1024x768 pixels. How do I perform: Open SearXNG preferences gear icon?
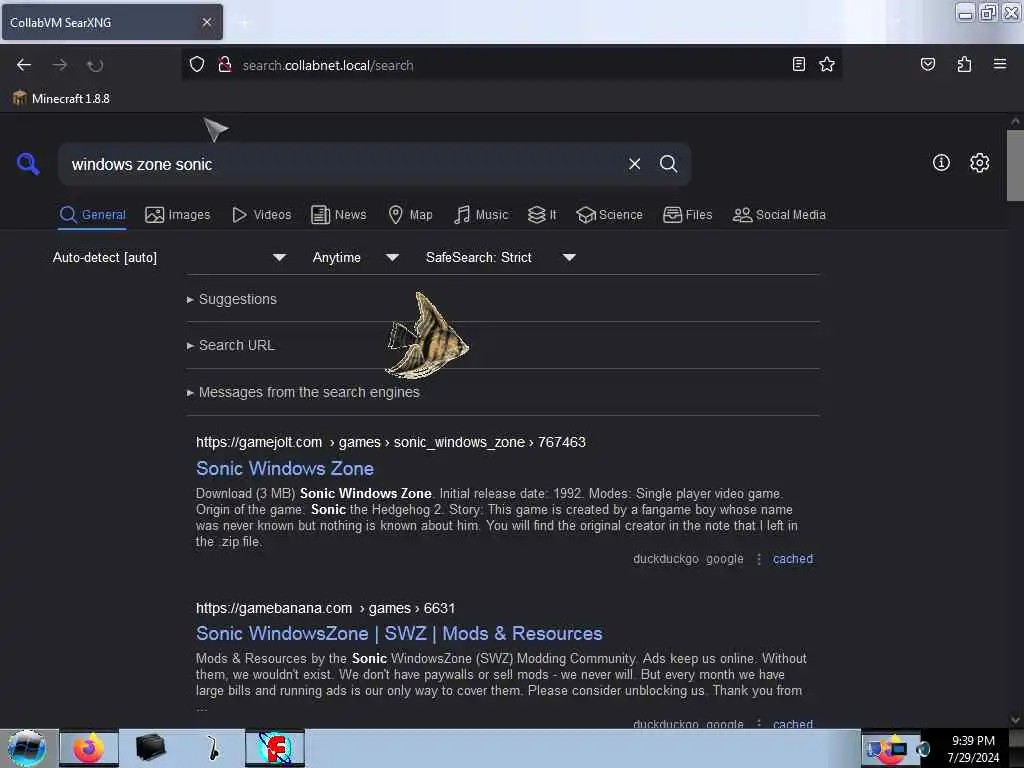(x=979, y=163)
